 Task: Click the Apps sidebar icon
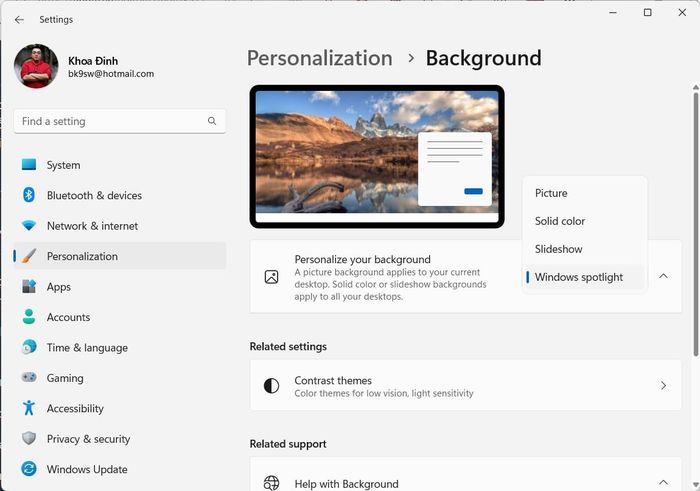coord(29,287)
